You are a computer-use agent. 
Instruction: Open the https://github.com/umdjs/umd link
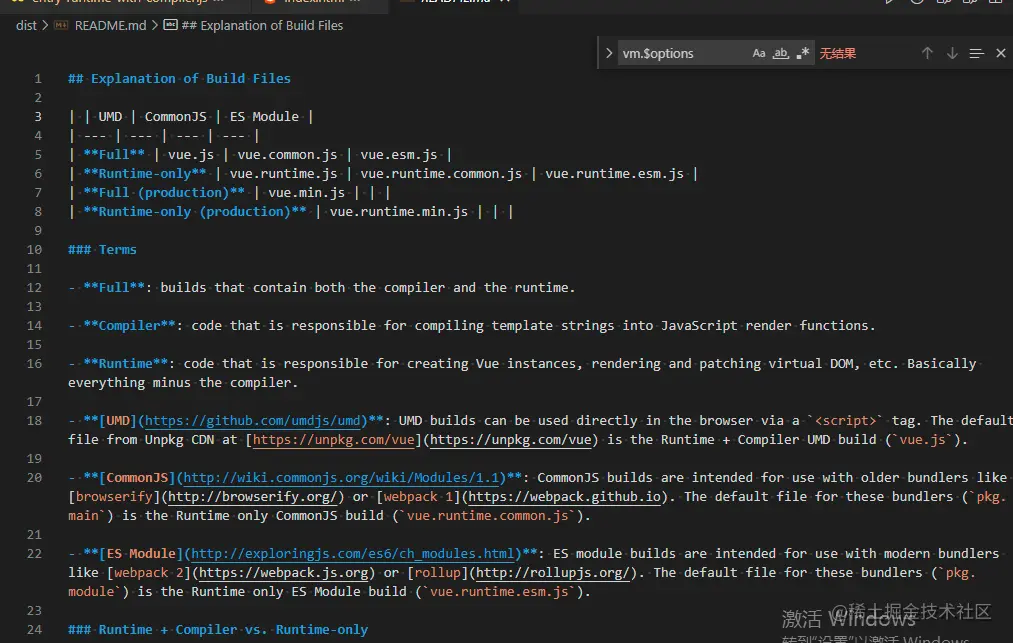(253, 421)
